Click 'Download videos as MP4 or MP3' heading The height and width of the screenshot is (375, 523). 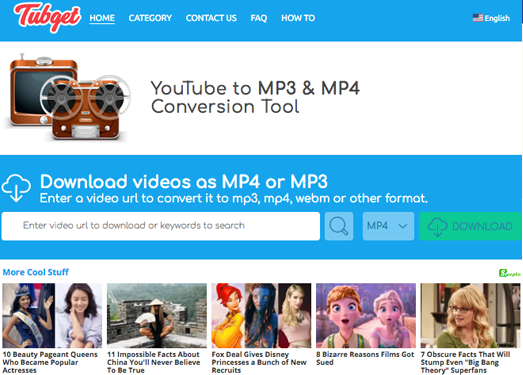coord(184,182)
